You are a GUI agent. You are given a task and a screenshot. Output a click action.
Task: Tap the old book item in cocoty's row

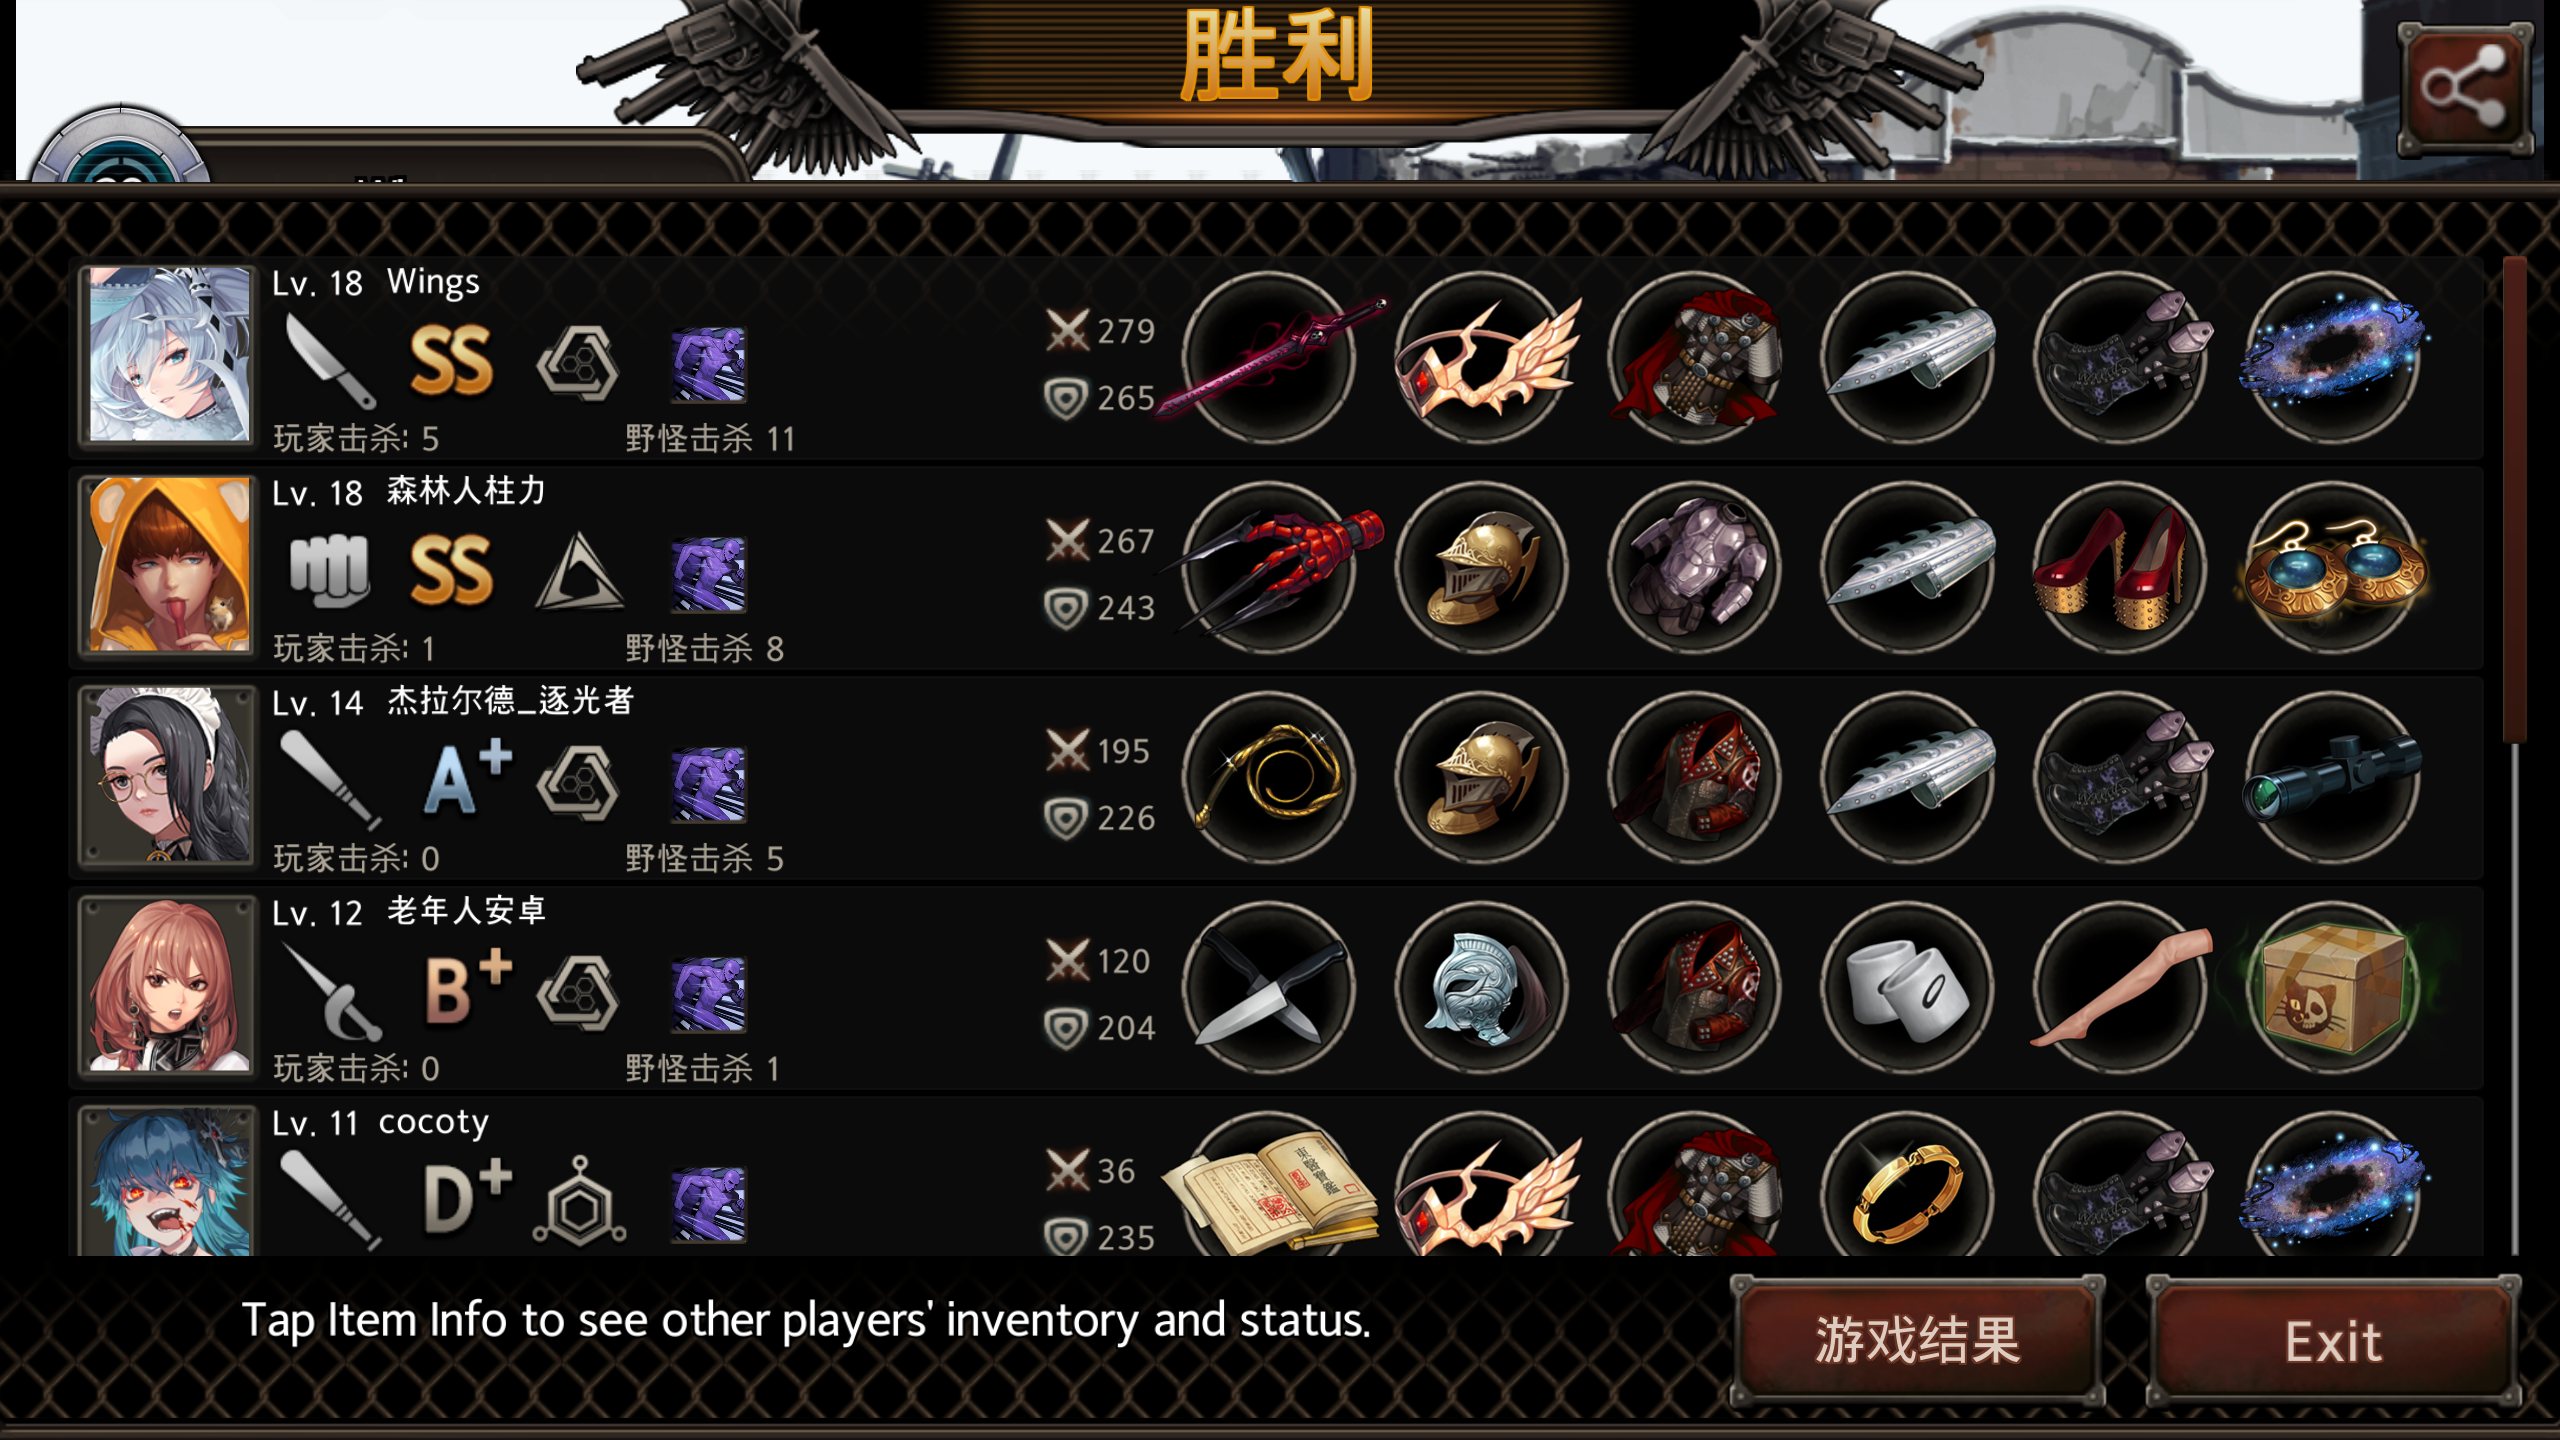[x=1270, y=1185]
